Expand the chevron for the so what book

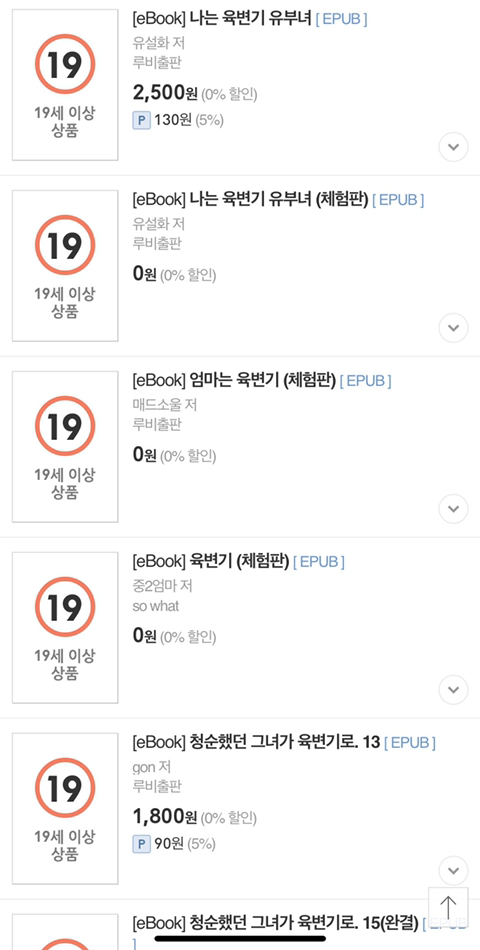click(x=453, y=689)
